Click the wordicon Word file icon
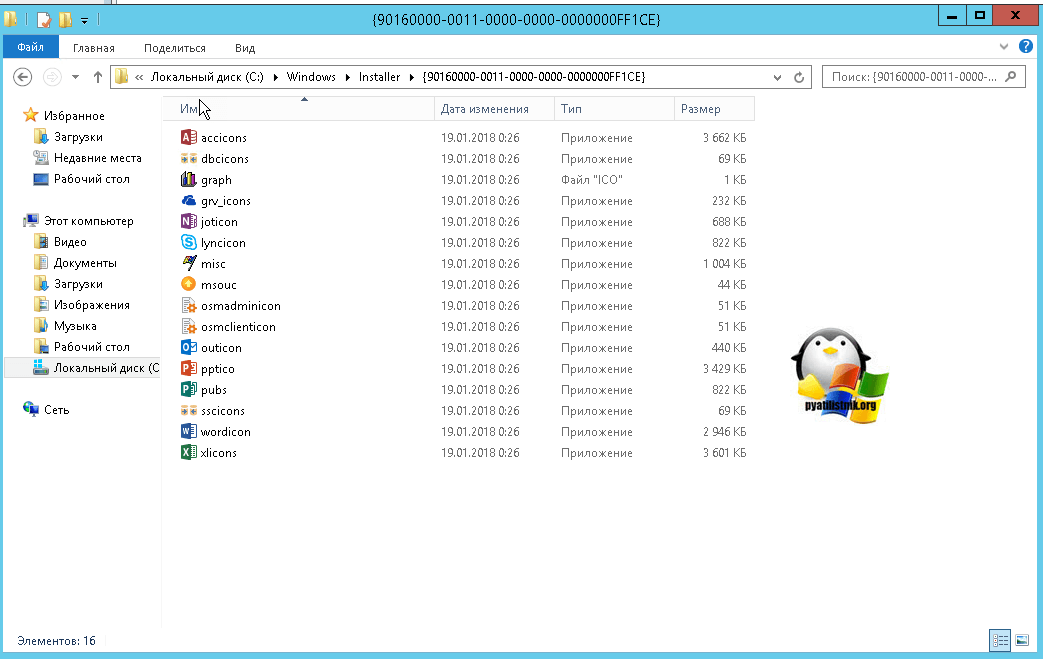 [x=188, y=432]
